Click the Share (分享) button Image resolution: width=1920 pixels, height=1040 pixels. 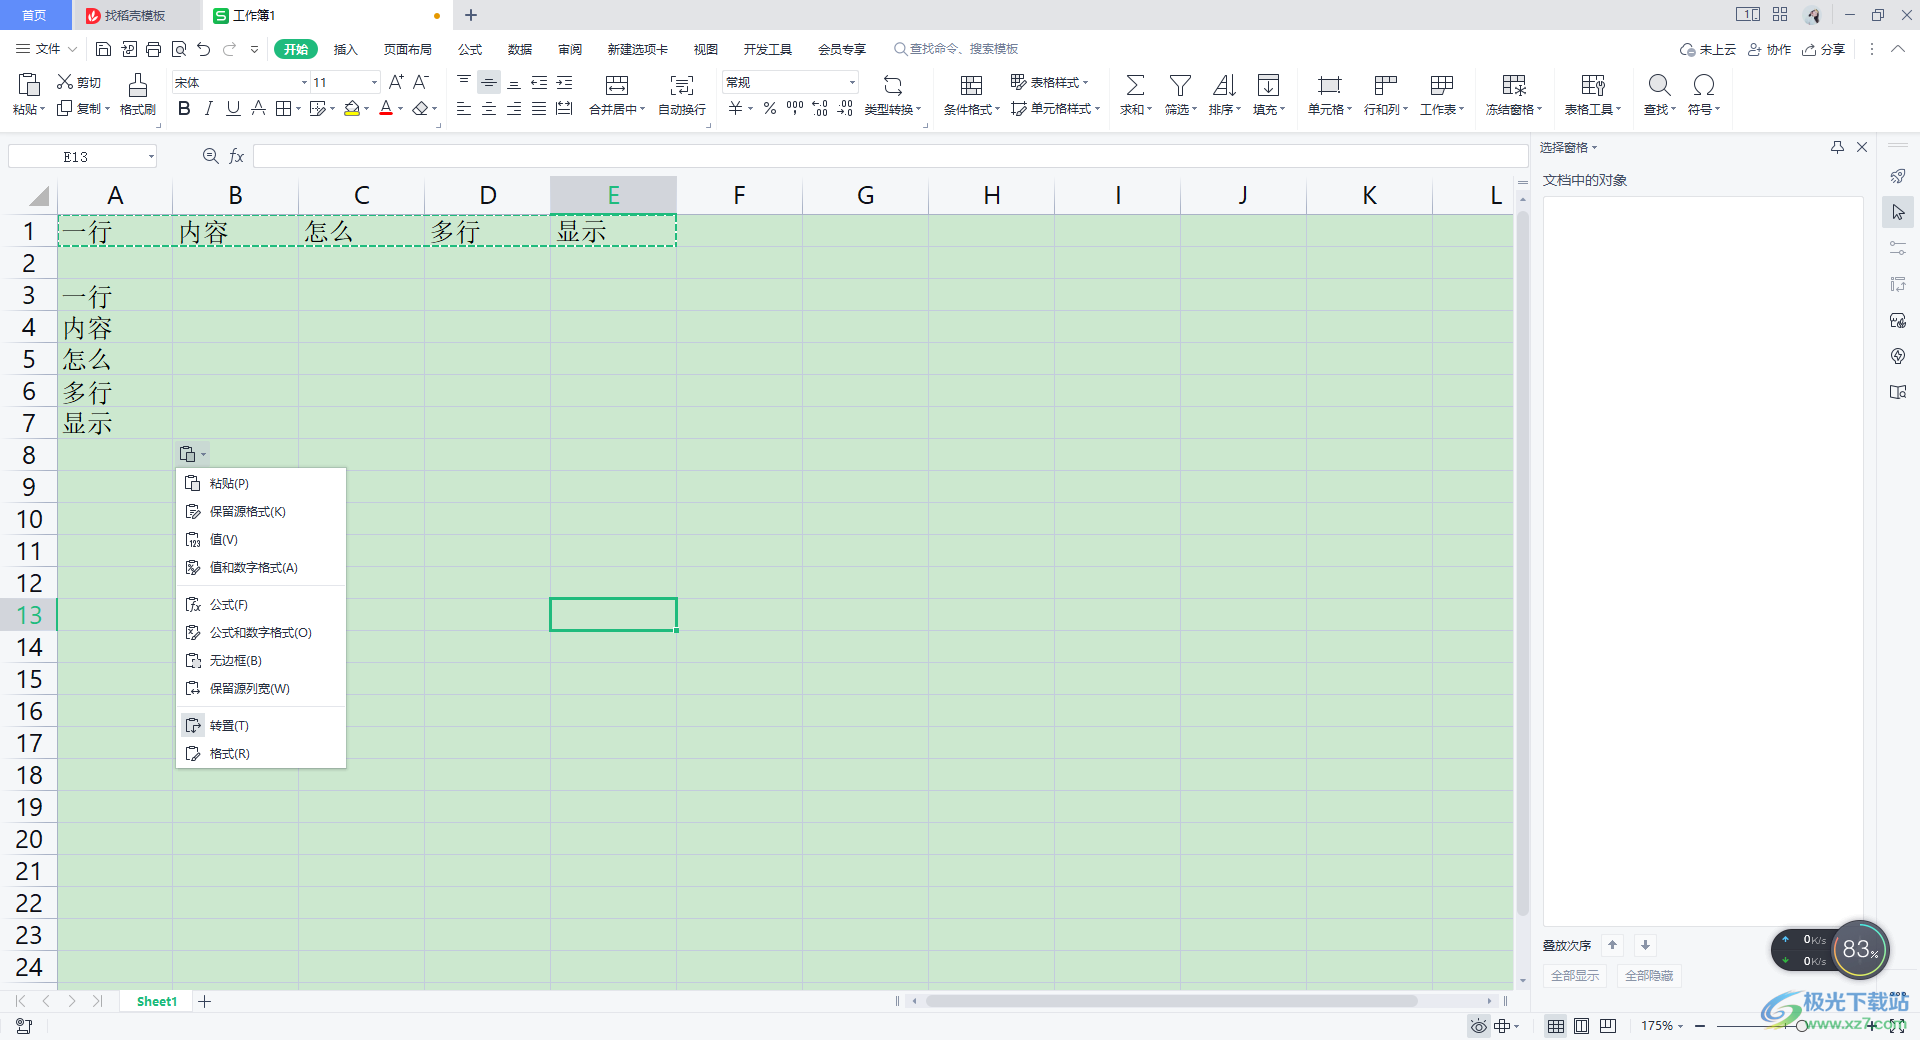[1824, 49]
